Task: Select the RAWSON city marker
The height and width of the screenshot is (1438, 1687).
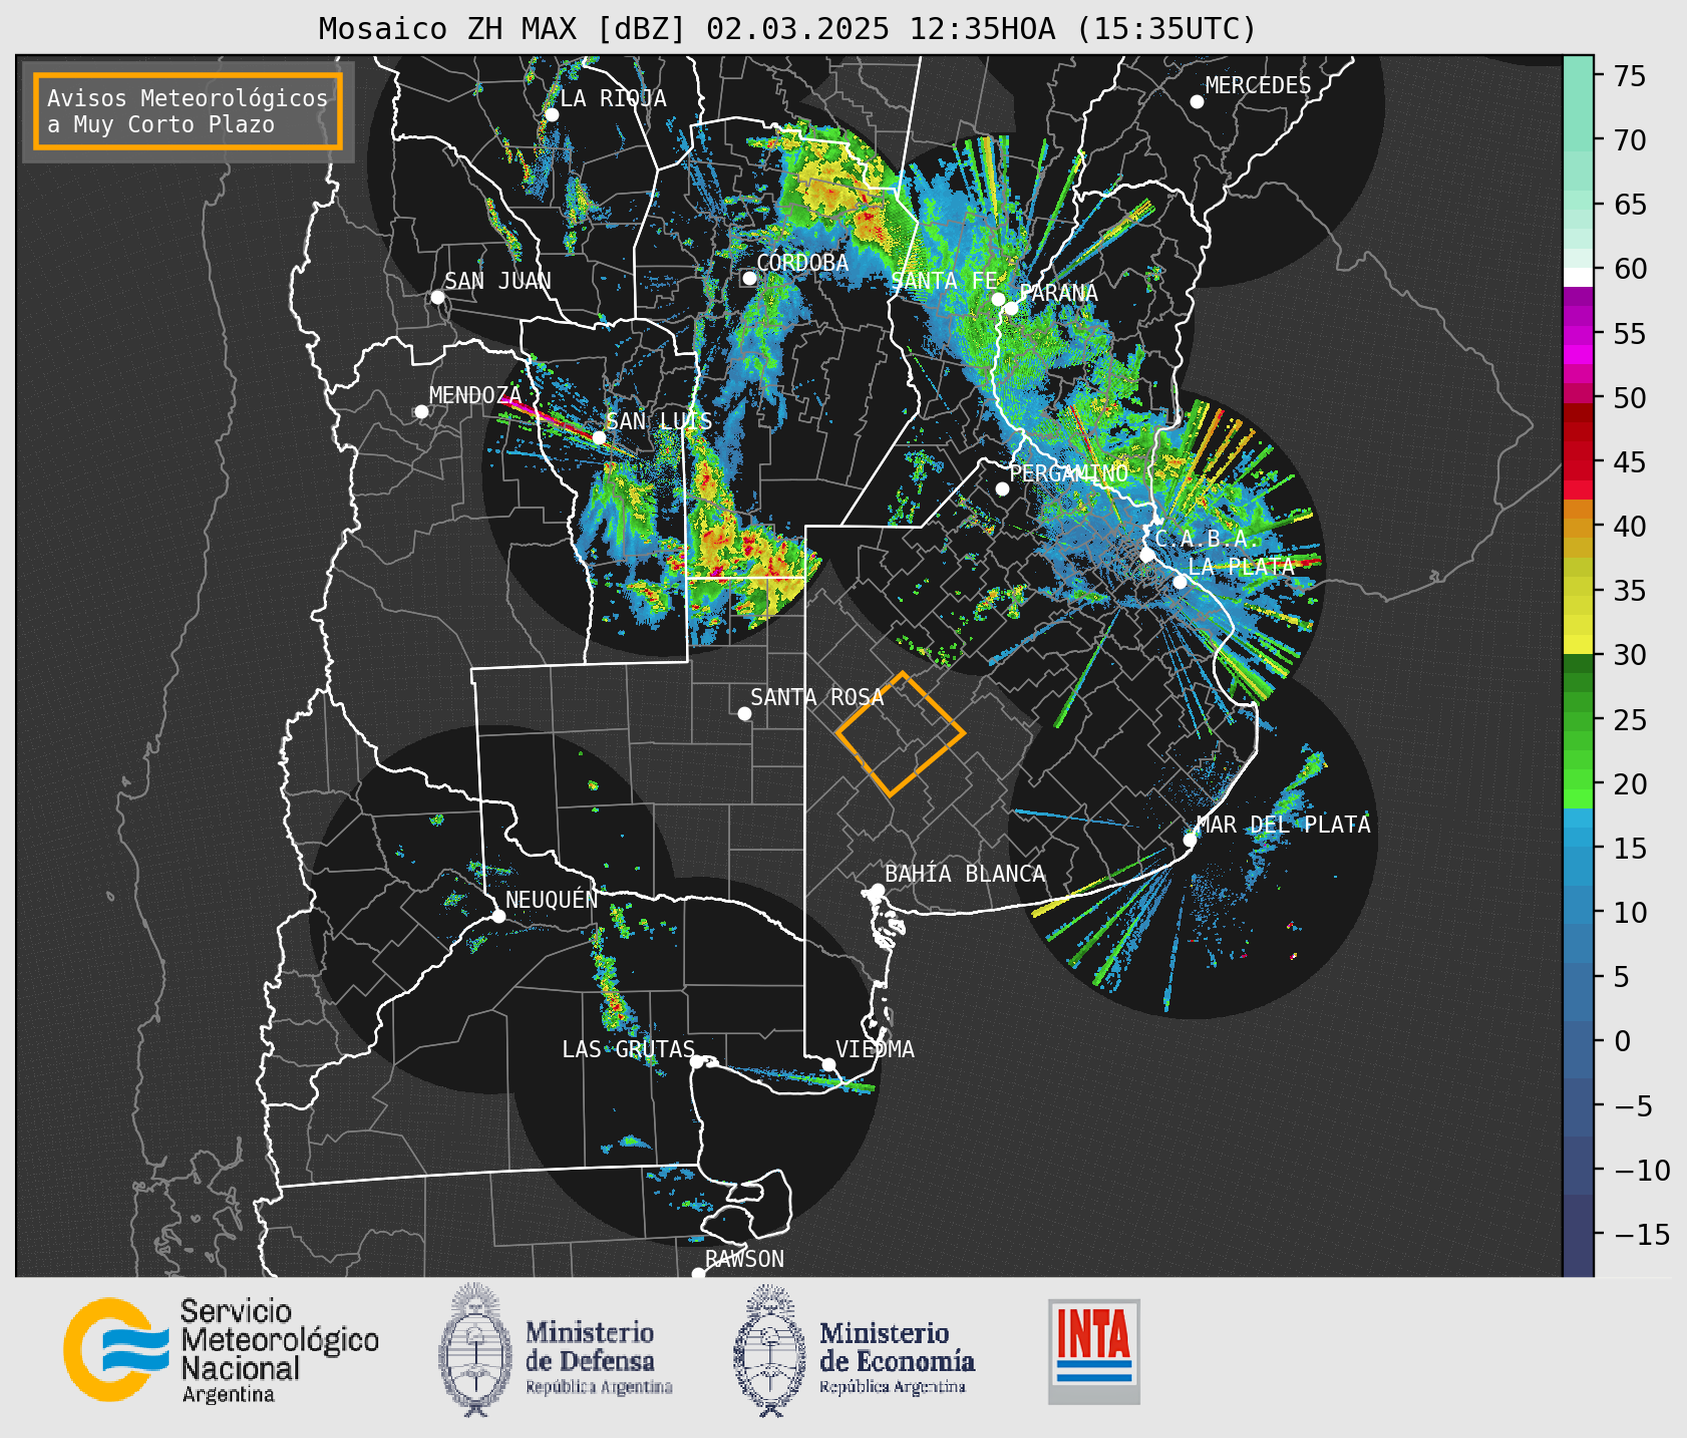Action: coord(698,1274)
